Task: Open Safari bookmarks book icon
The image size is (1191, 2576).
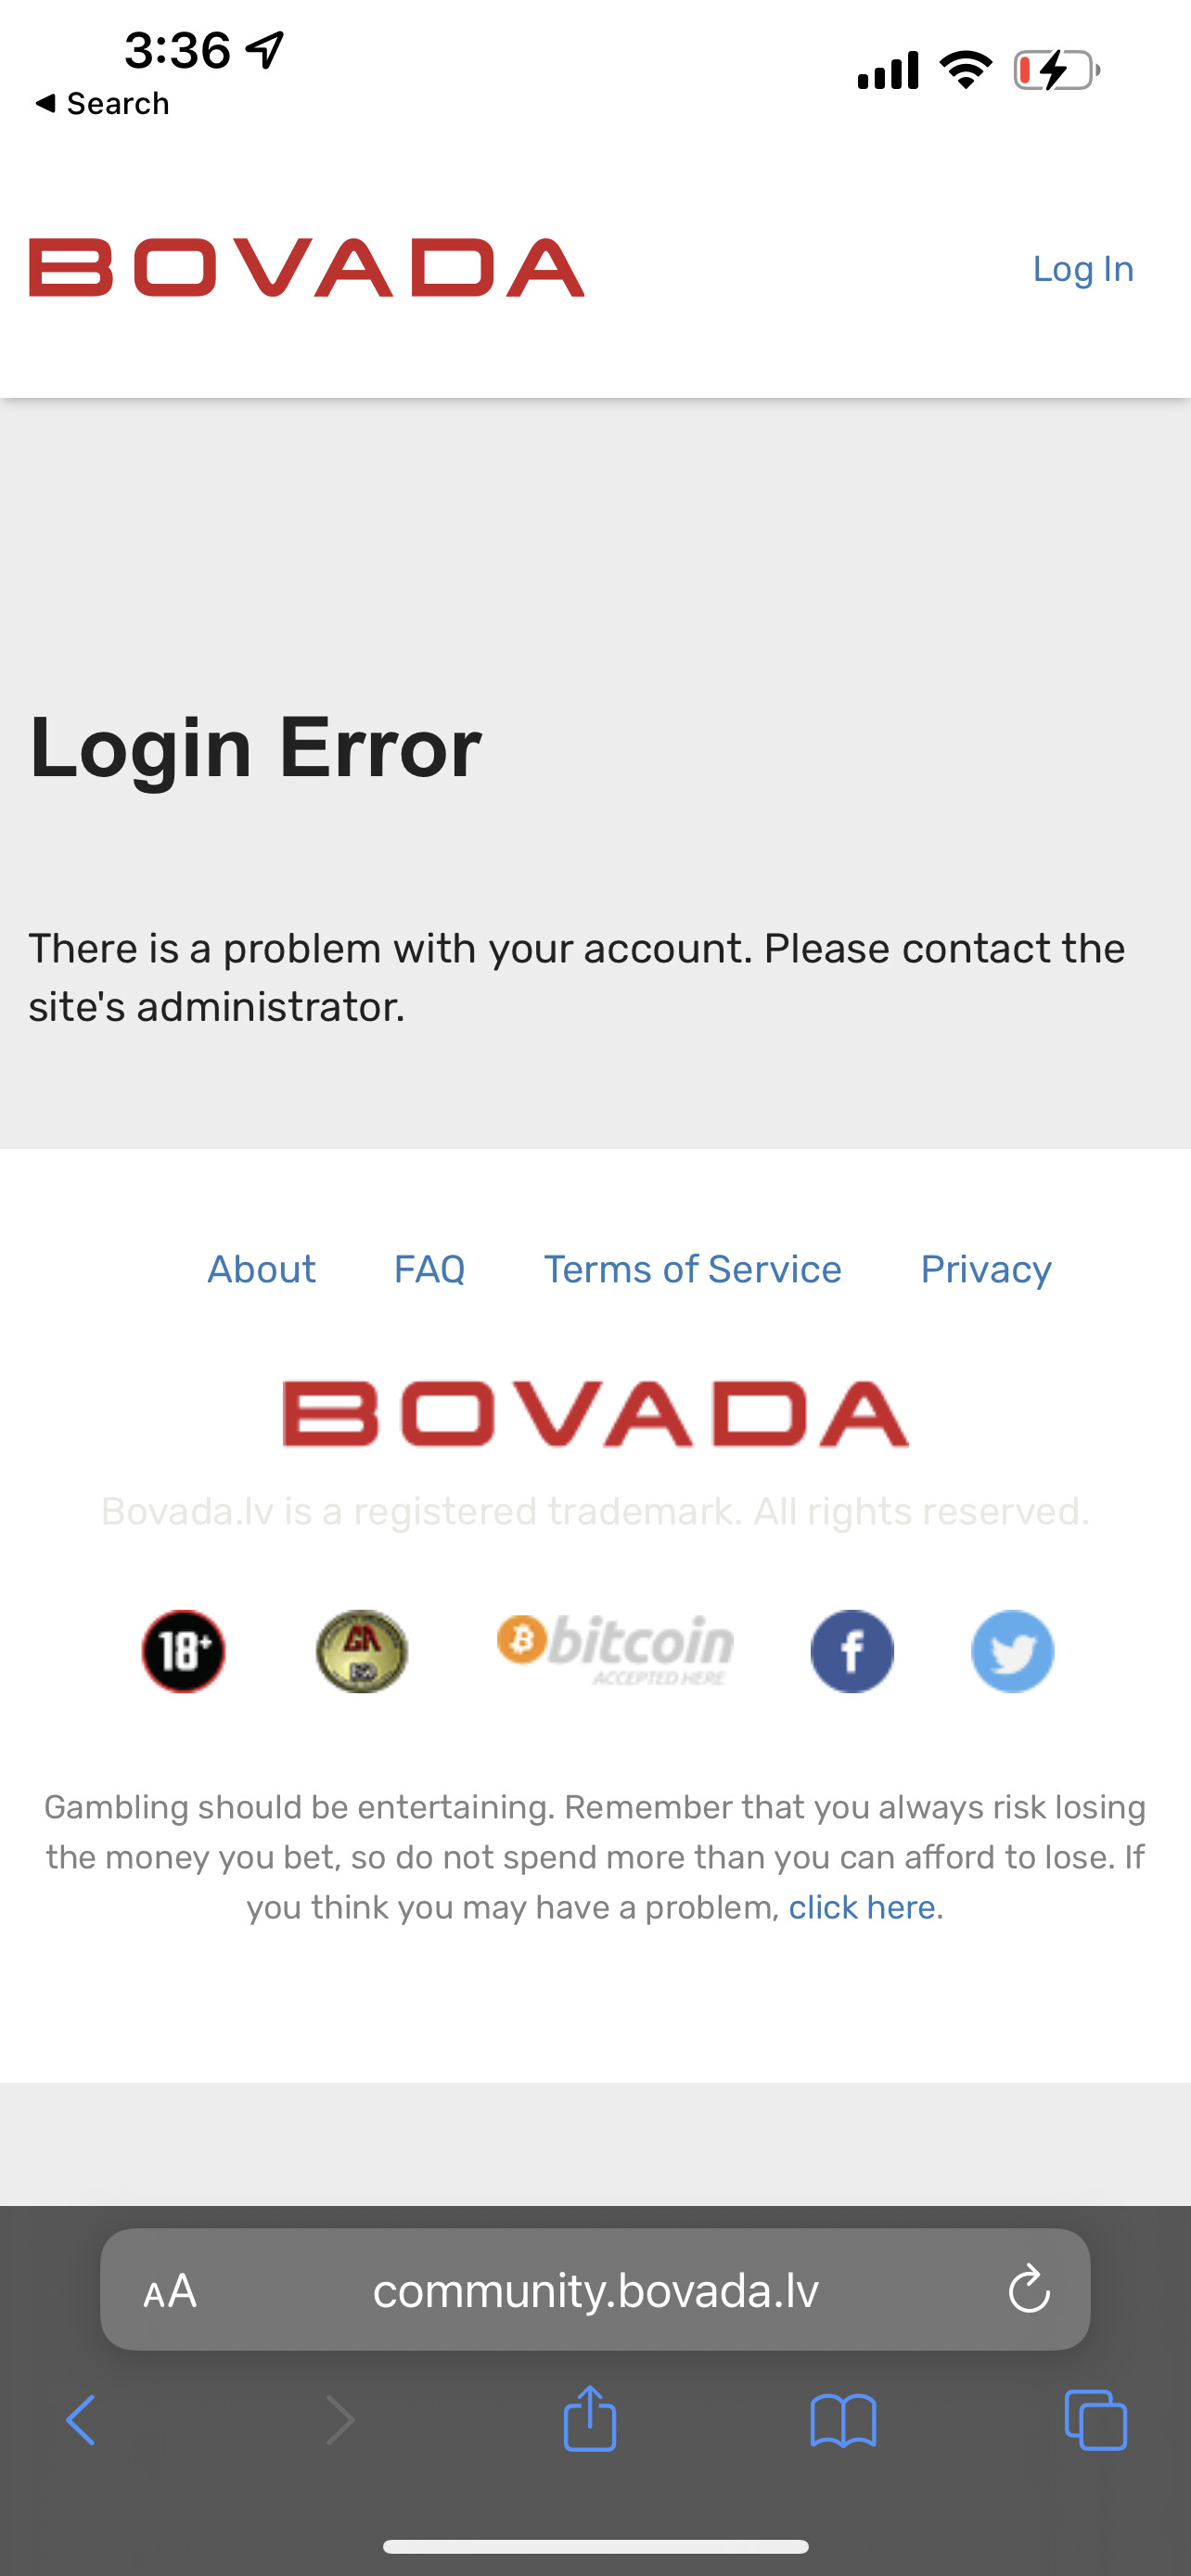Action: tap(843, 2420)
